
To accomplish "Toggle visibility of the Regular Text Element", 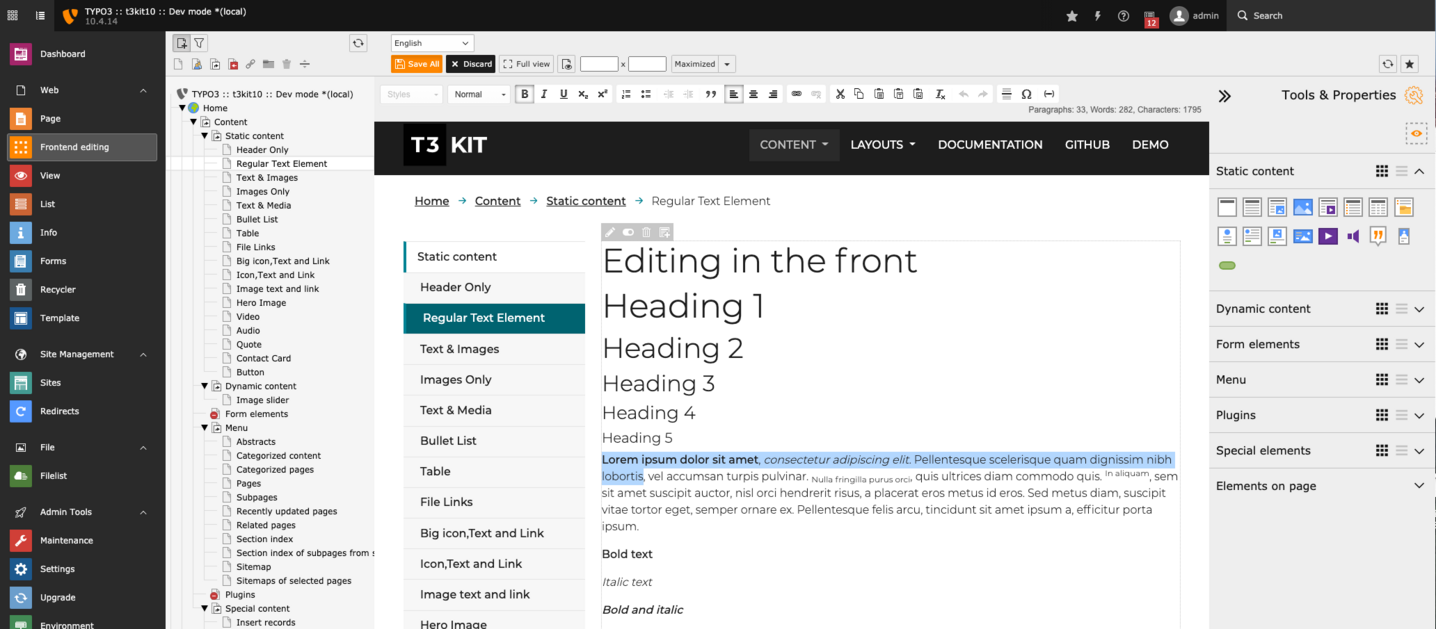I will coord(629,232).
